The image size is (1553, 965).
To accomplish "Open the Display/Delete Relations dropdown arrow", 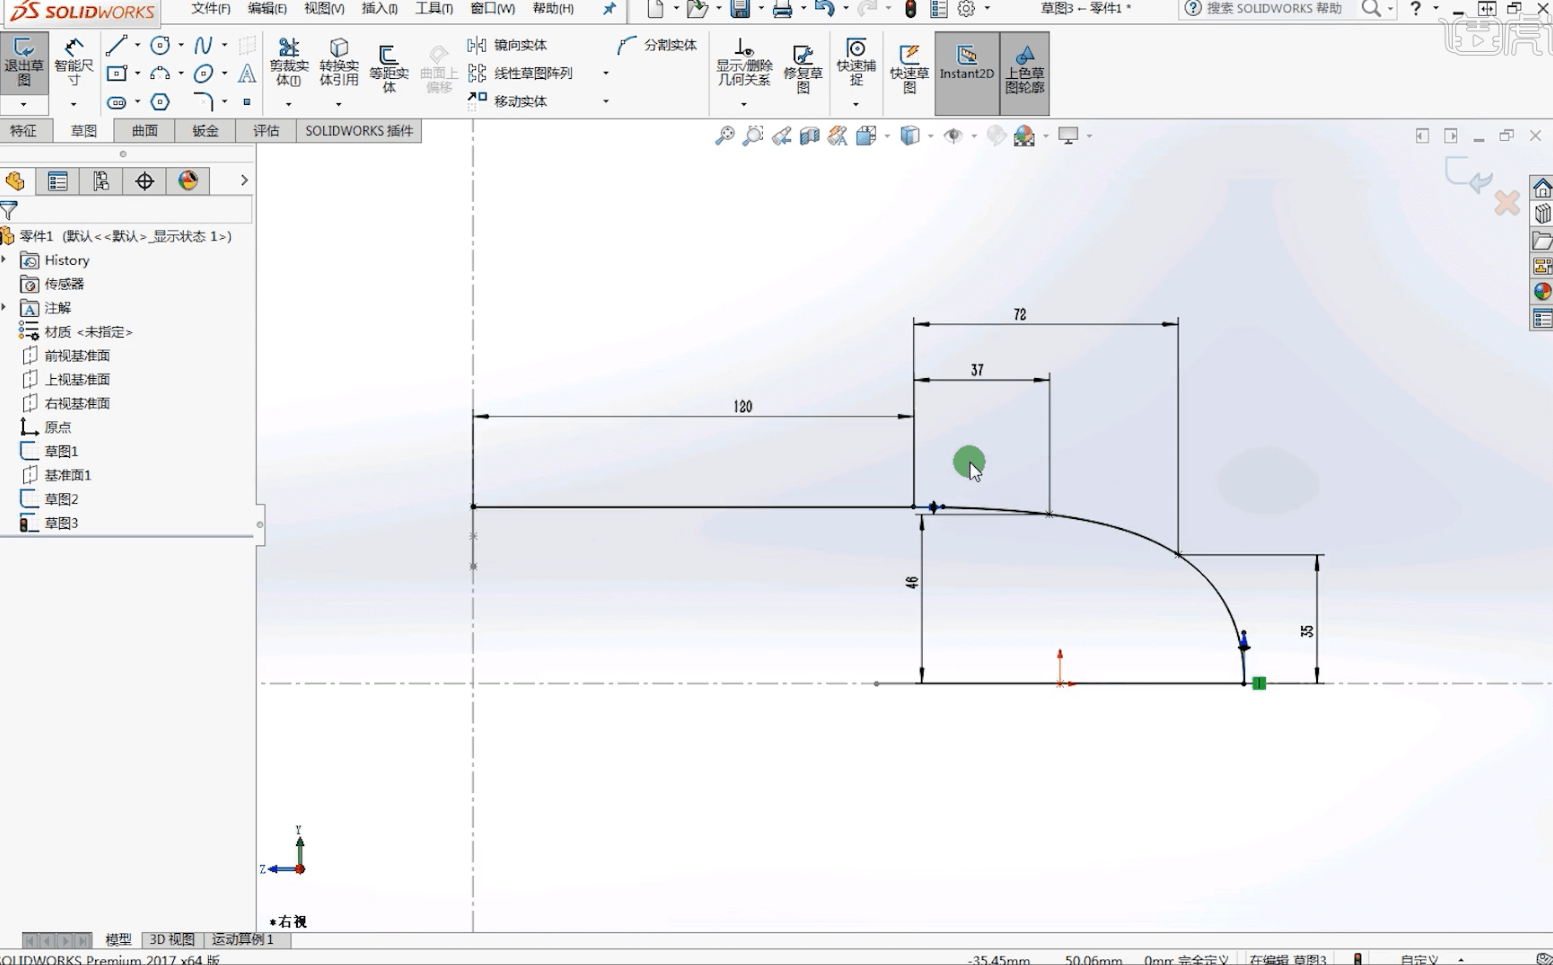I will [x=744, y=104].
